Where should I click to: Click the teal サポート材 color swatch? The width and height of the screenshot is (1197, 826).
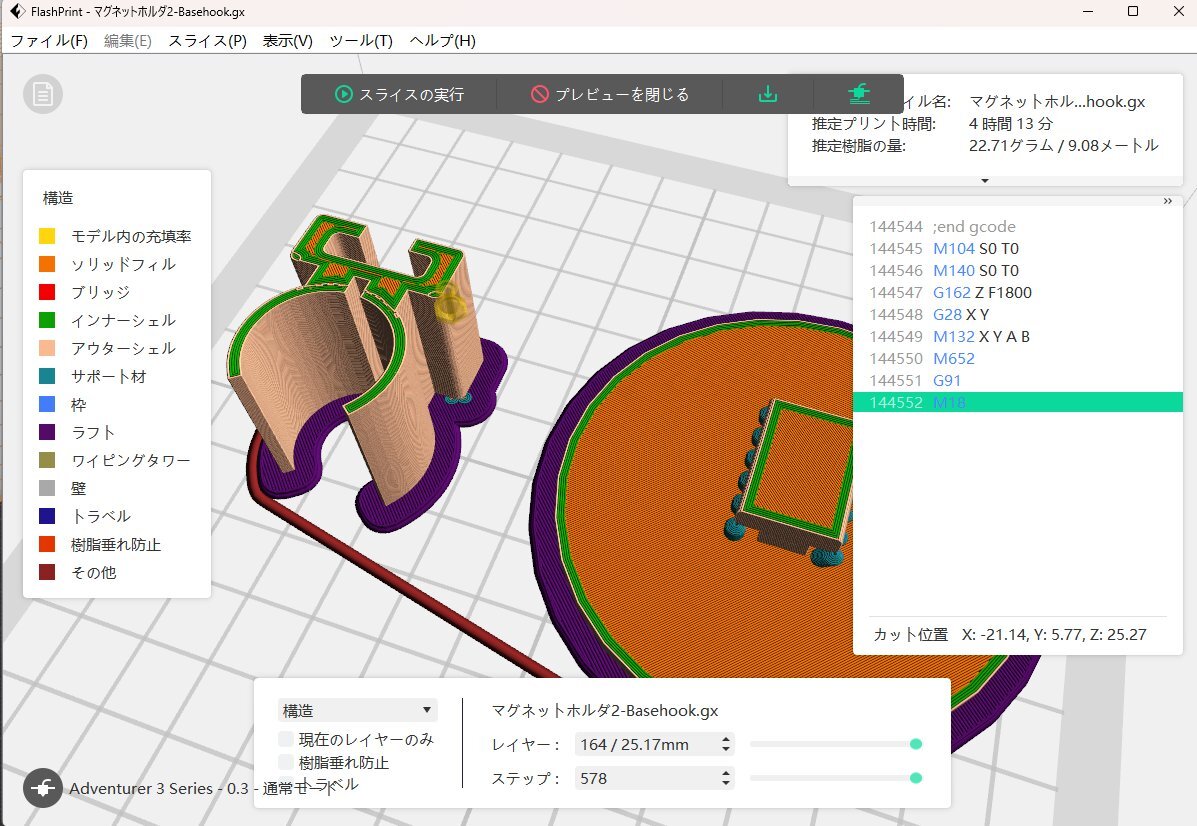coord(47,376)
